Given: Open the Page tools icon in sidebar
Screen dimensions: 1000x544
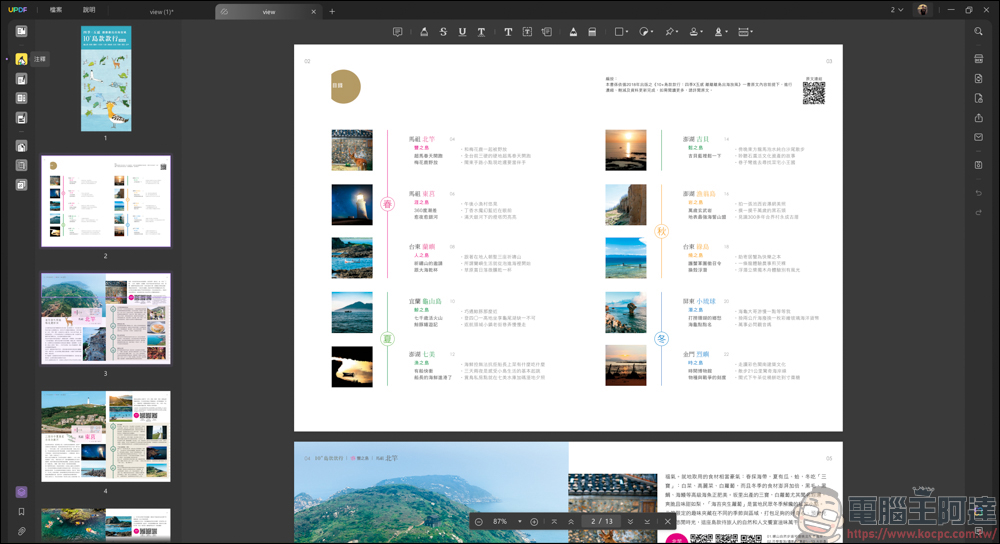Looking at the screenshot, I should click(21, 146).
